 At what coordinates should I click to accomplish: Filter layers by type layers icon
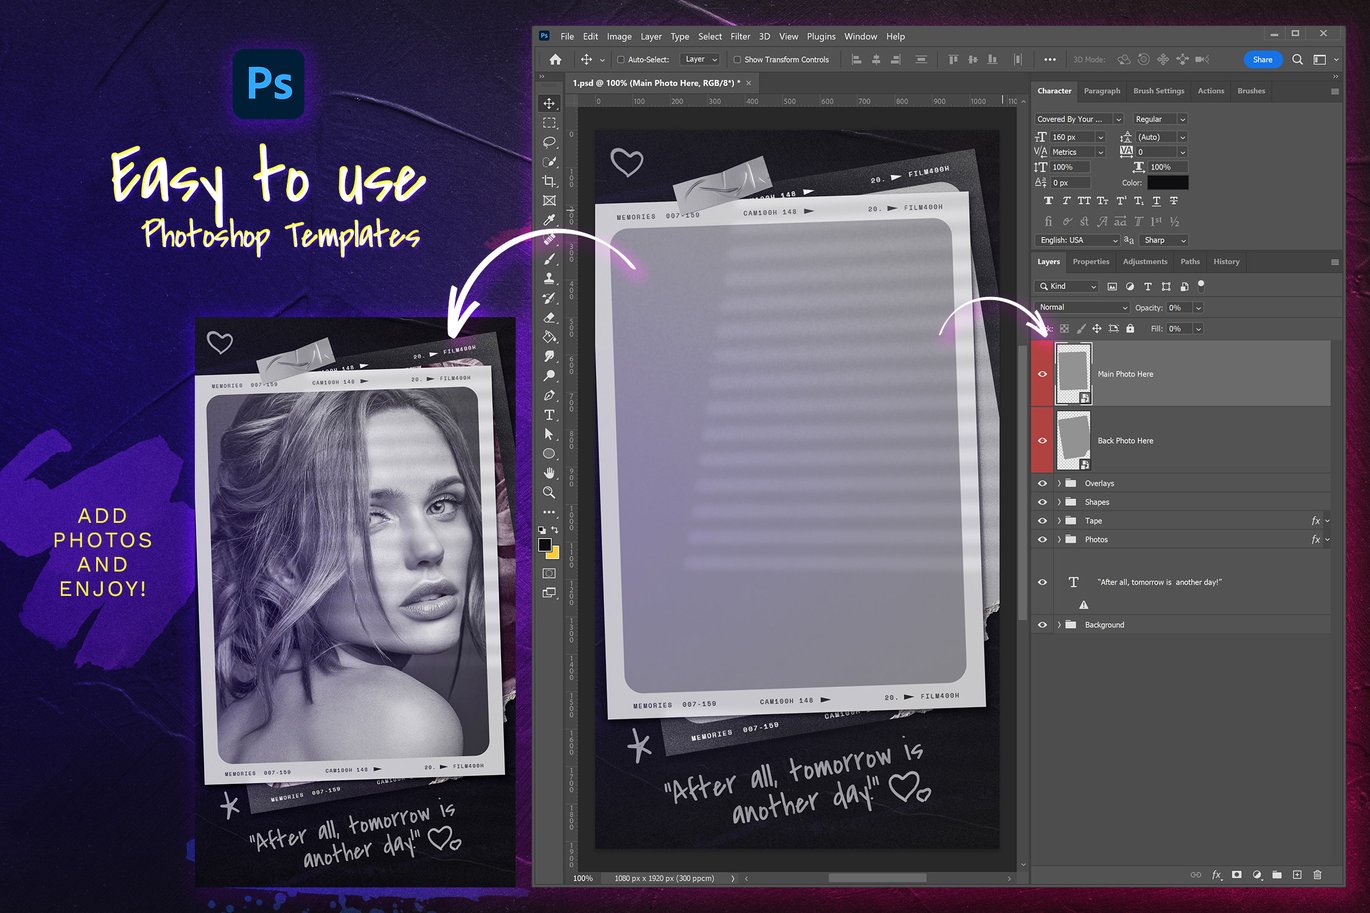(1148, 287)
